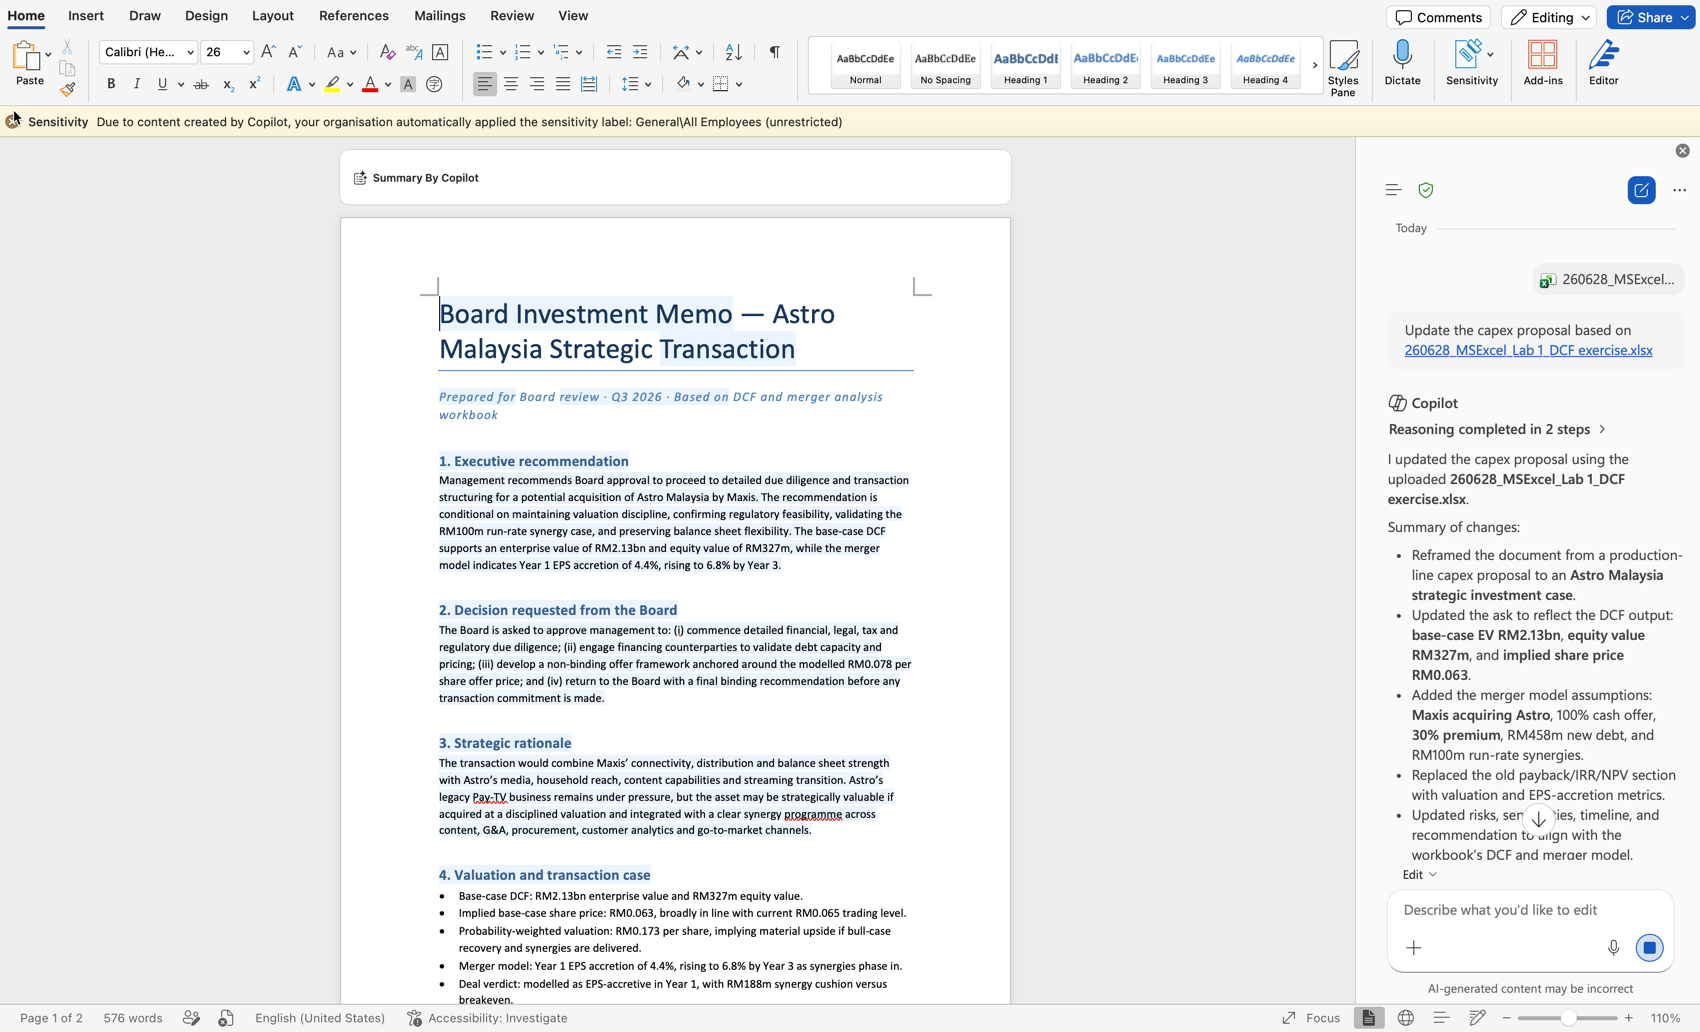Image resolution: width=1700 pixels, height=1032 pixels.
Task: Expand Reasoning completed in 2 steps
Action: coord(1497,429)
